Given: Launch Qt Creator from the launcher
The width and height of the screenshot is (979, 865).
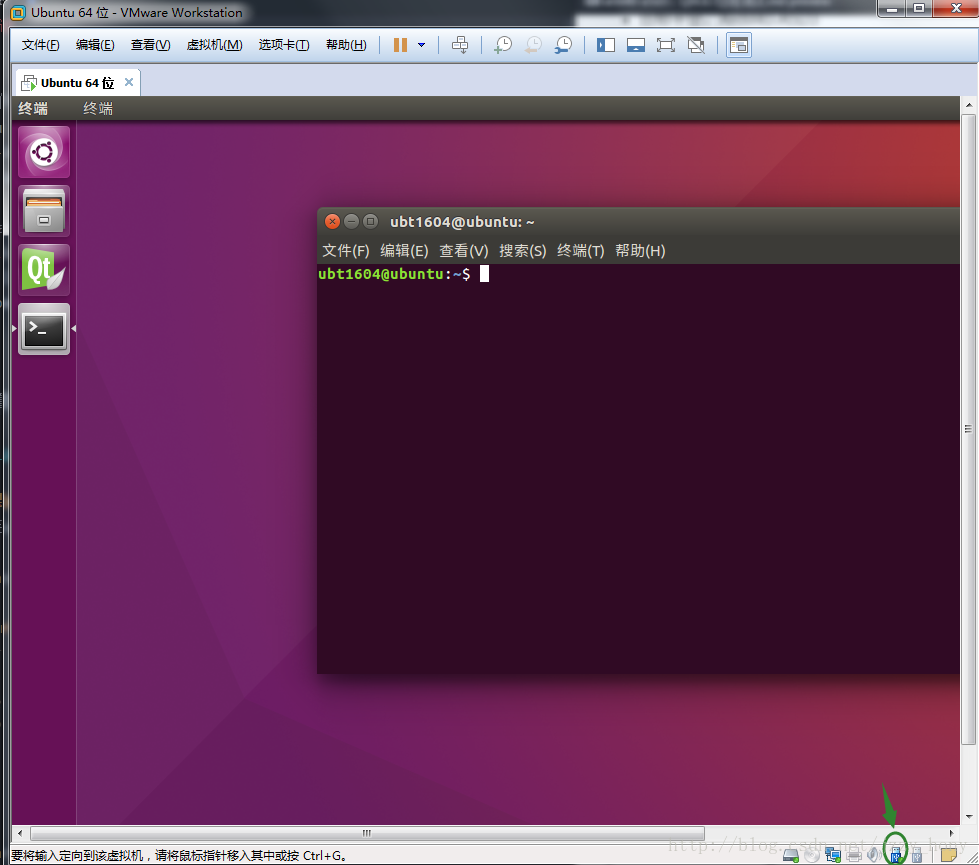Looking at the screenshot, I should click(44, 270).
